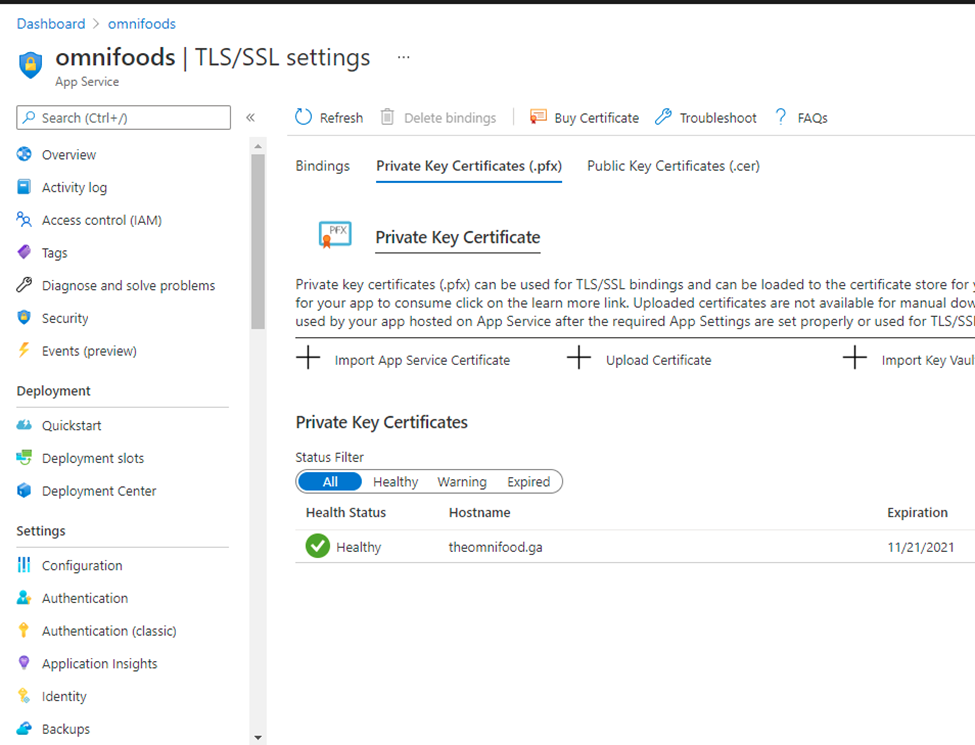
Task: Filter certificates by Warning status
Action: 462,481
